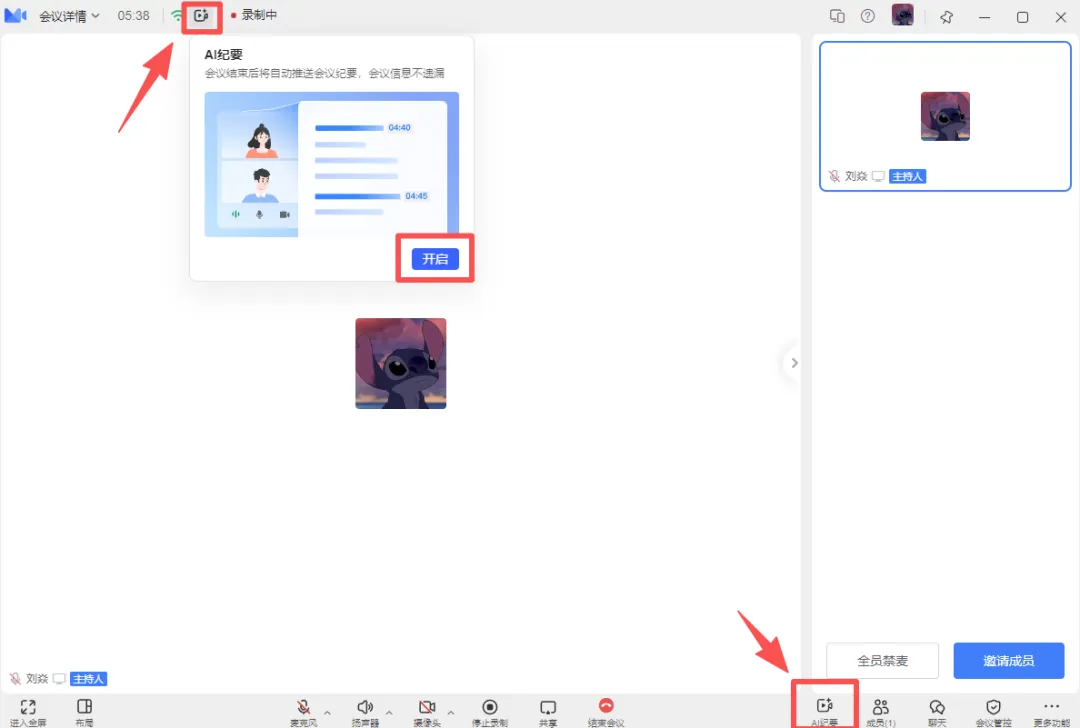Click the 共享 share screen icon
Screen dimensions: 1080x728
pos(548,712)
